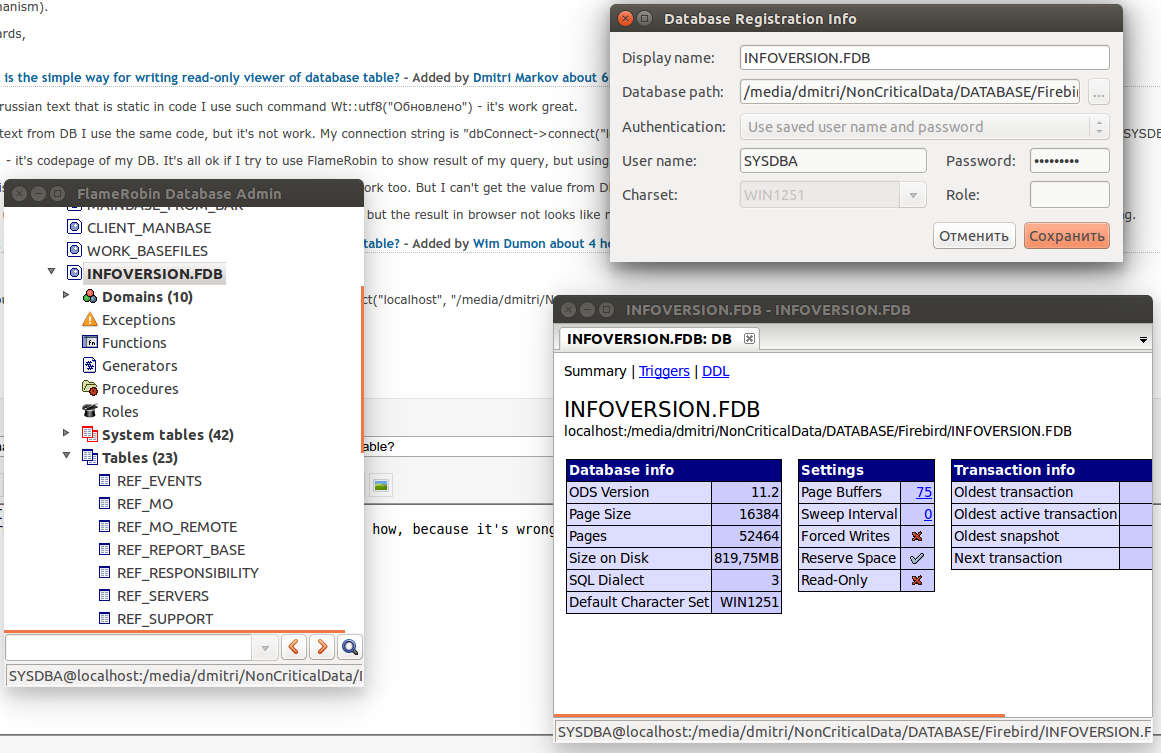Click the Exceptions warning icon
1161x753 pixels.
[90, 319]
